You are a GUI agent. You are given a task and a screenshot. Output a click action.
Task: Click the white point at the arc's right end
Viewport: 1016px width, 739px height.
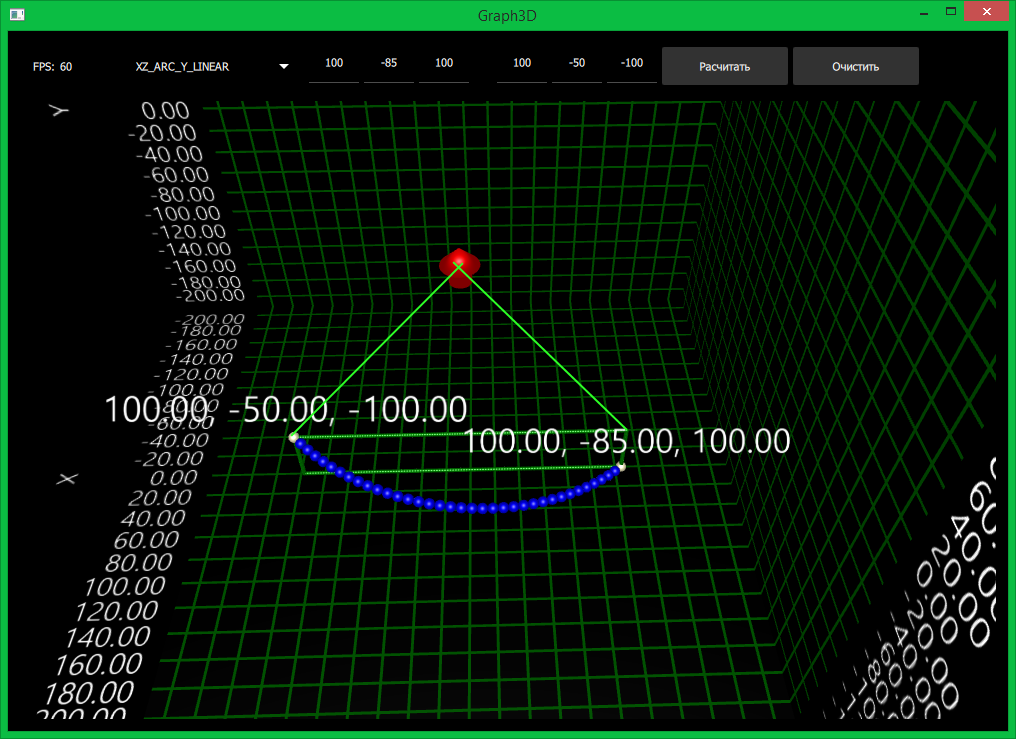(x=622, y=466)
